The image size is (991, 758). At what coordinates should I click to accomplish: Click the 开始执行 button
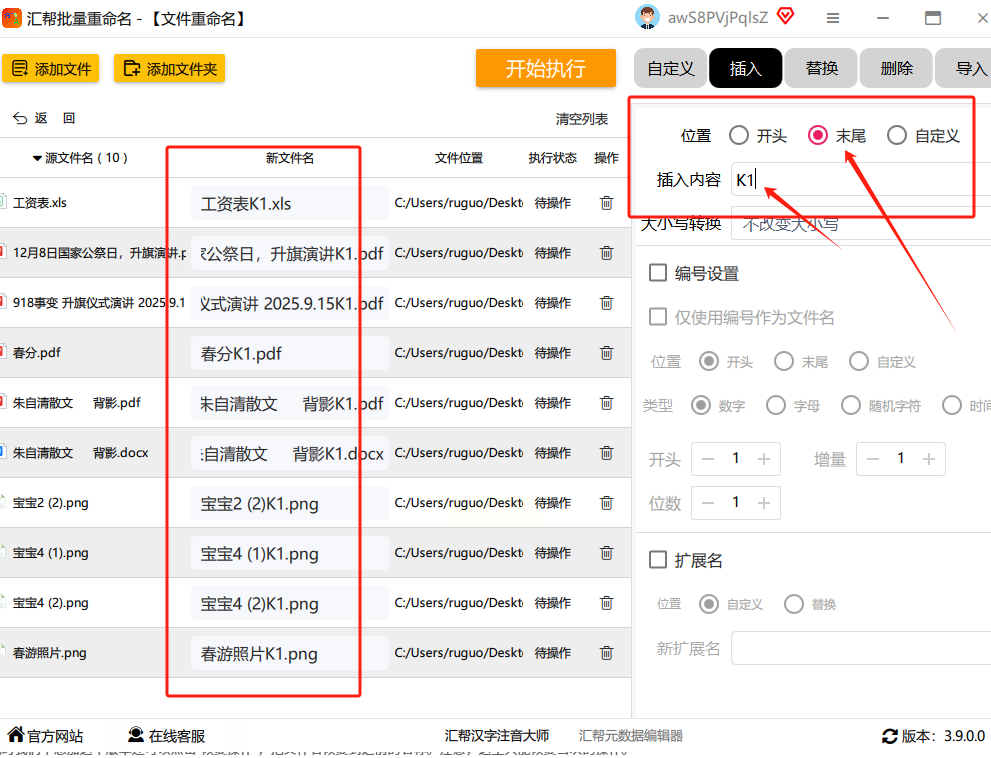click(545, 68)
